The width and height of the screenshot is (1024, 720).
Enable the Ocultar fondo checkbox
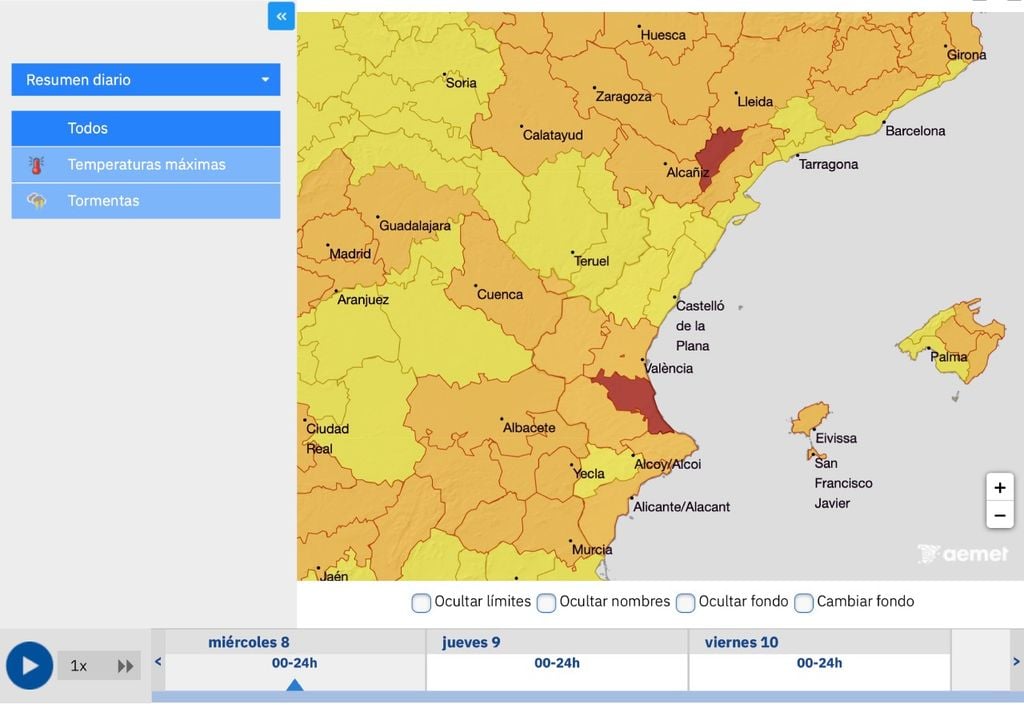(x=685, y=602)
